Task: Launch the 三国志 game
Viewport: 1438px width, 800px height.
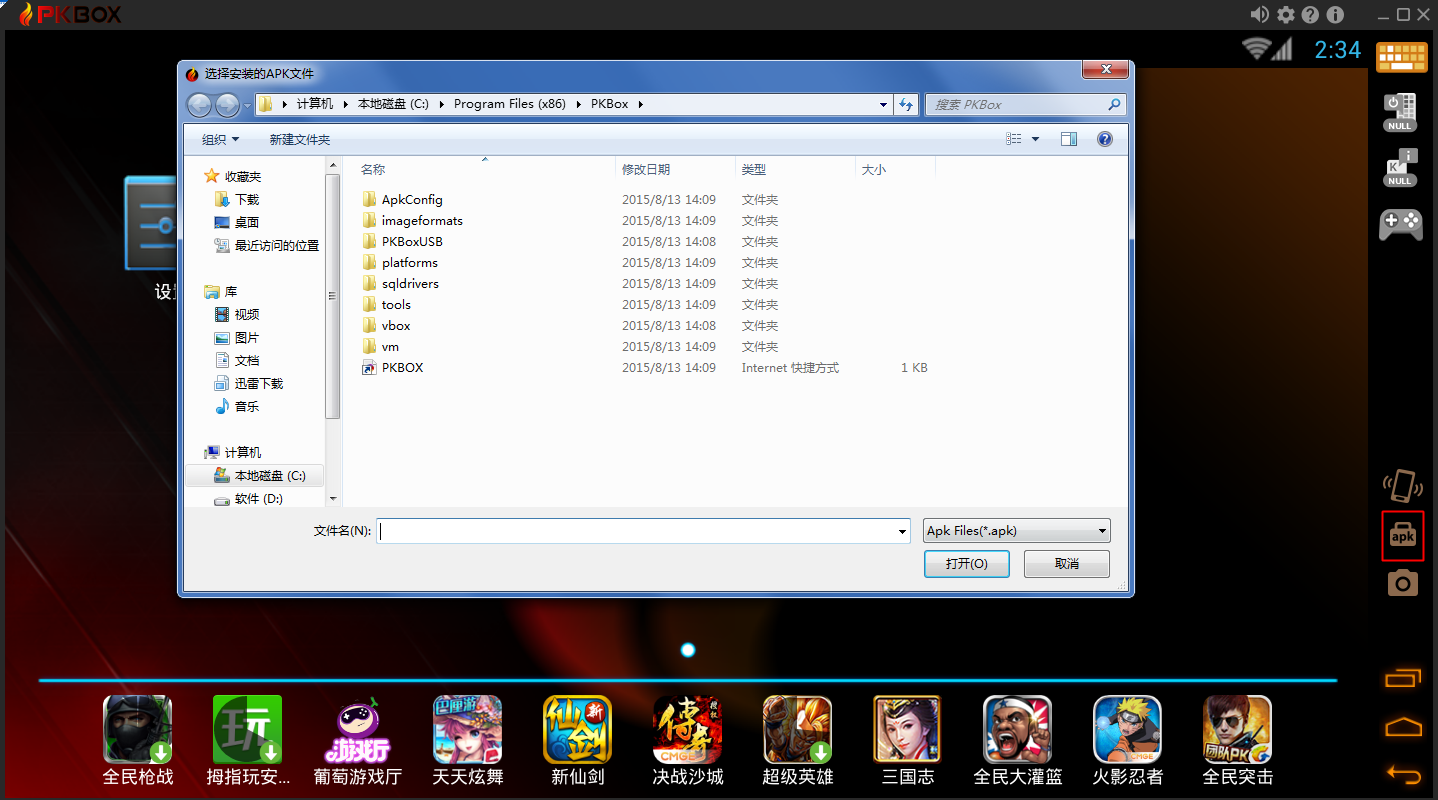Action: coord(908,740)
